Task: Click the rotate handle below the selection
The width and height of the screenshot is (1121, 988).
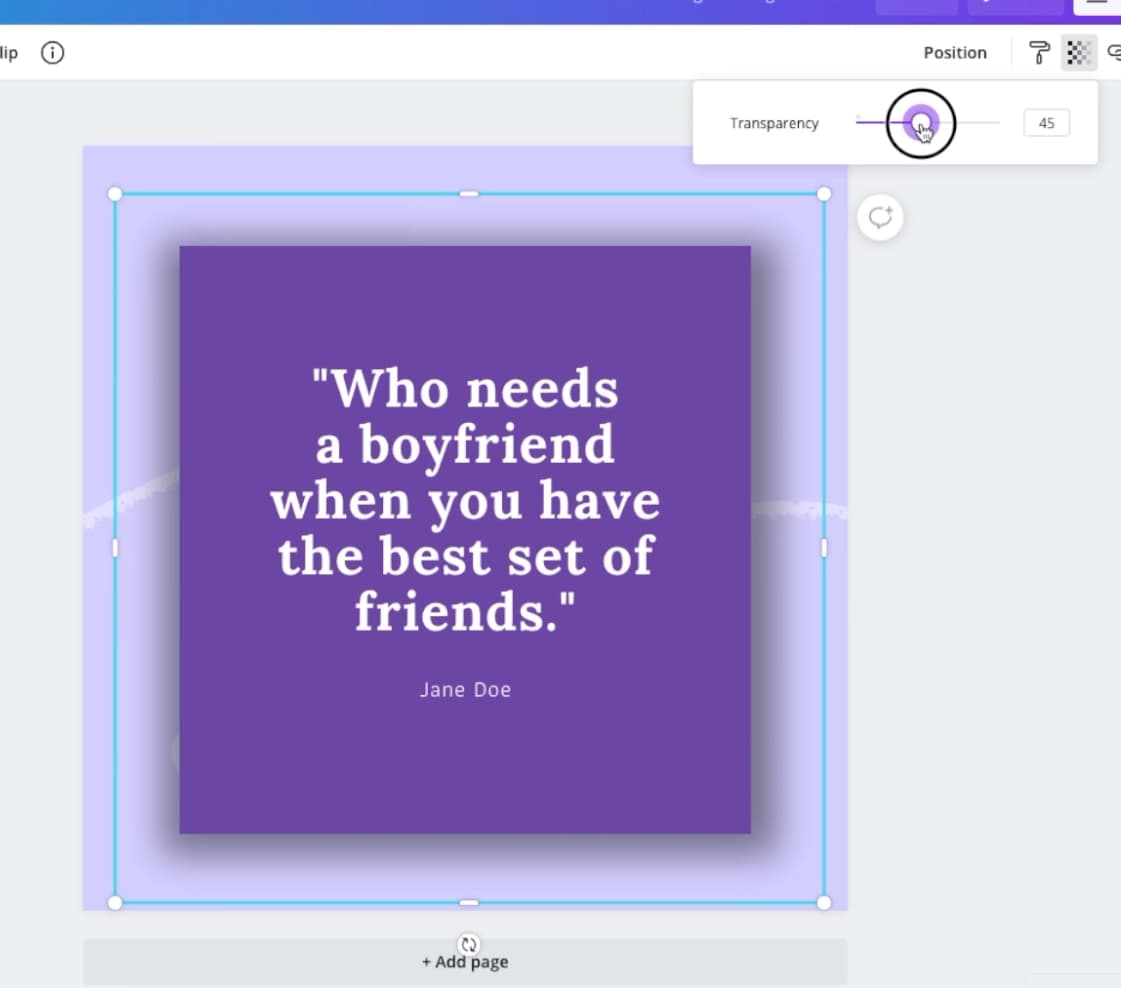Action: [468, 943]
